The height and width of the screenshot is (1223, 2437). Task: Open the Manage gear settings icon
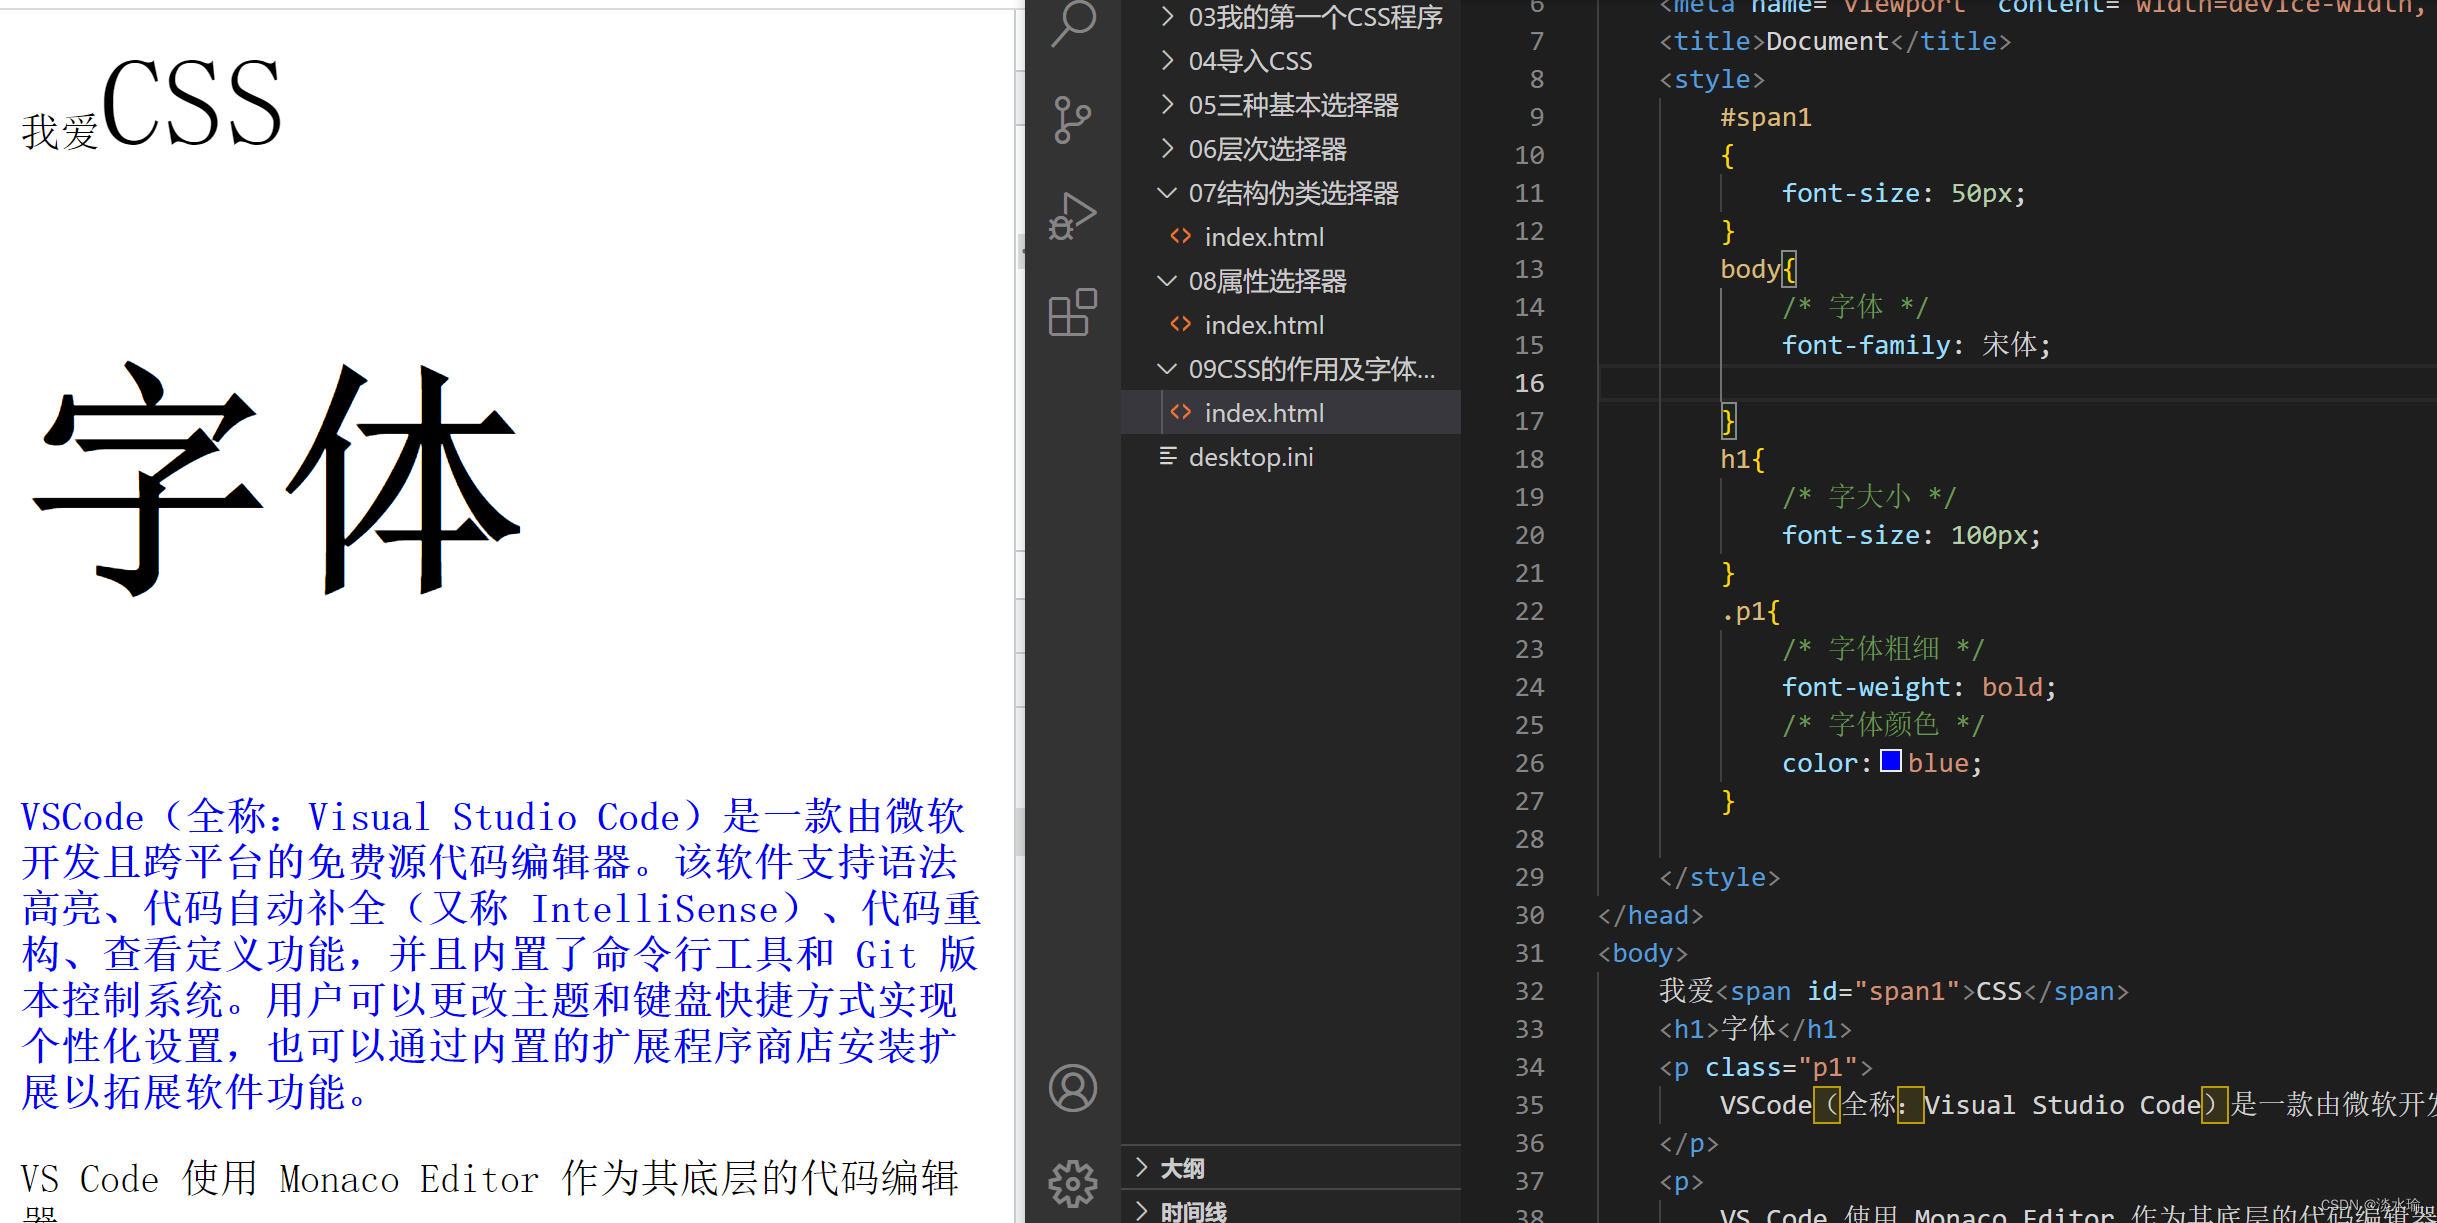click(1073, 1184)
